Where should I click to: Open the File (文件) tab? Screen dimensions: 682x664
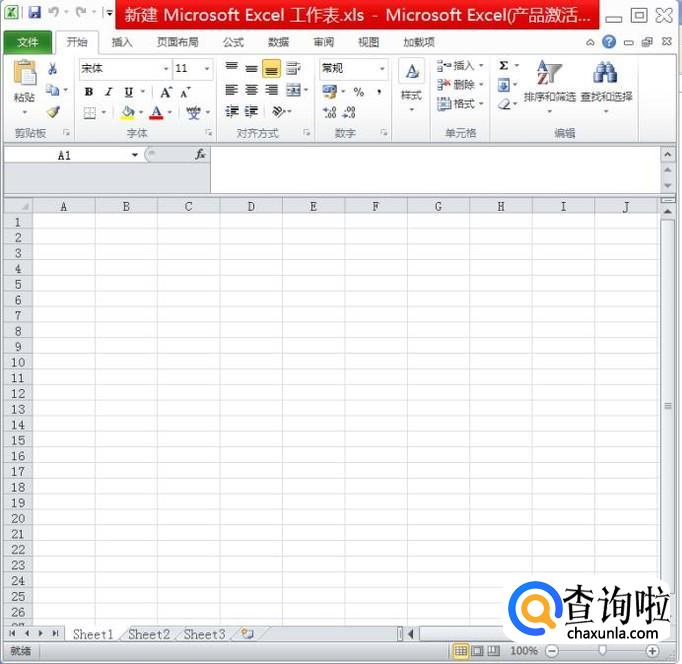[x=28, y=42]
